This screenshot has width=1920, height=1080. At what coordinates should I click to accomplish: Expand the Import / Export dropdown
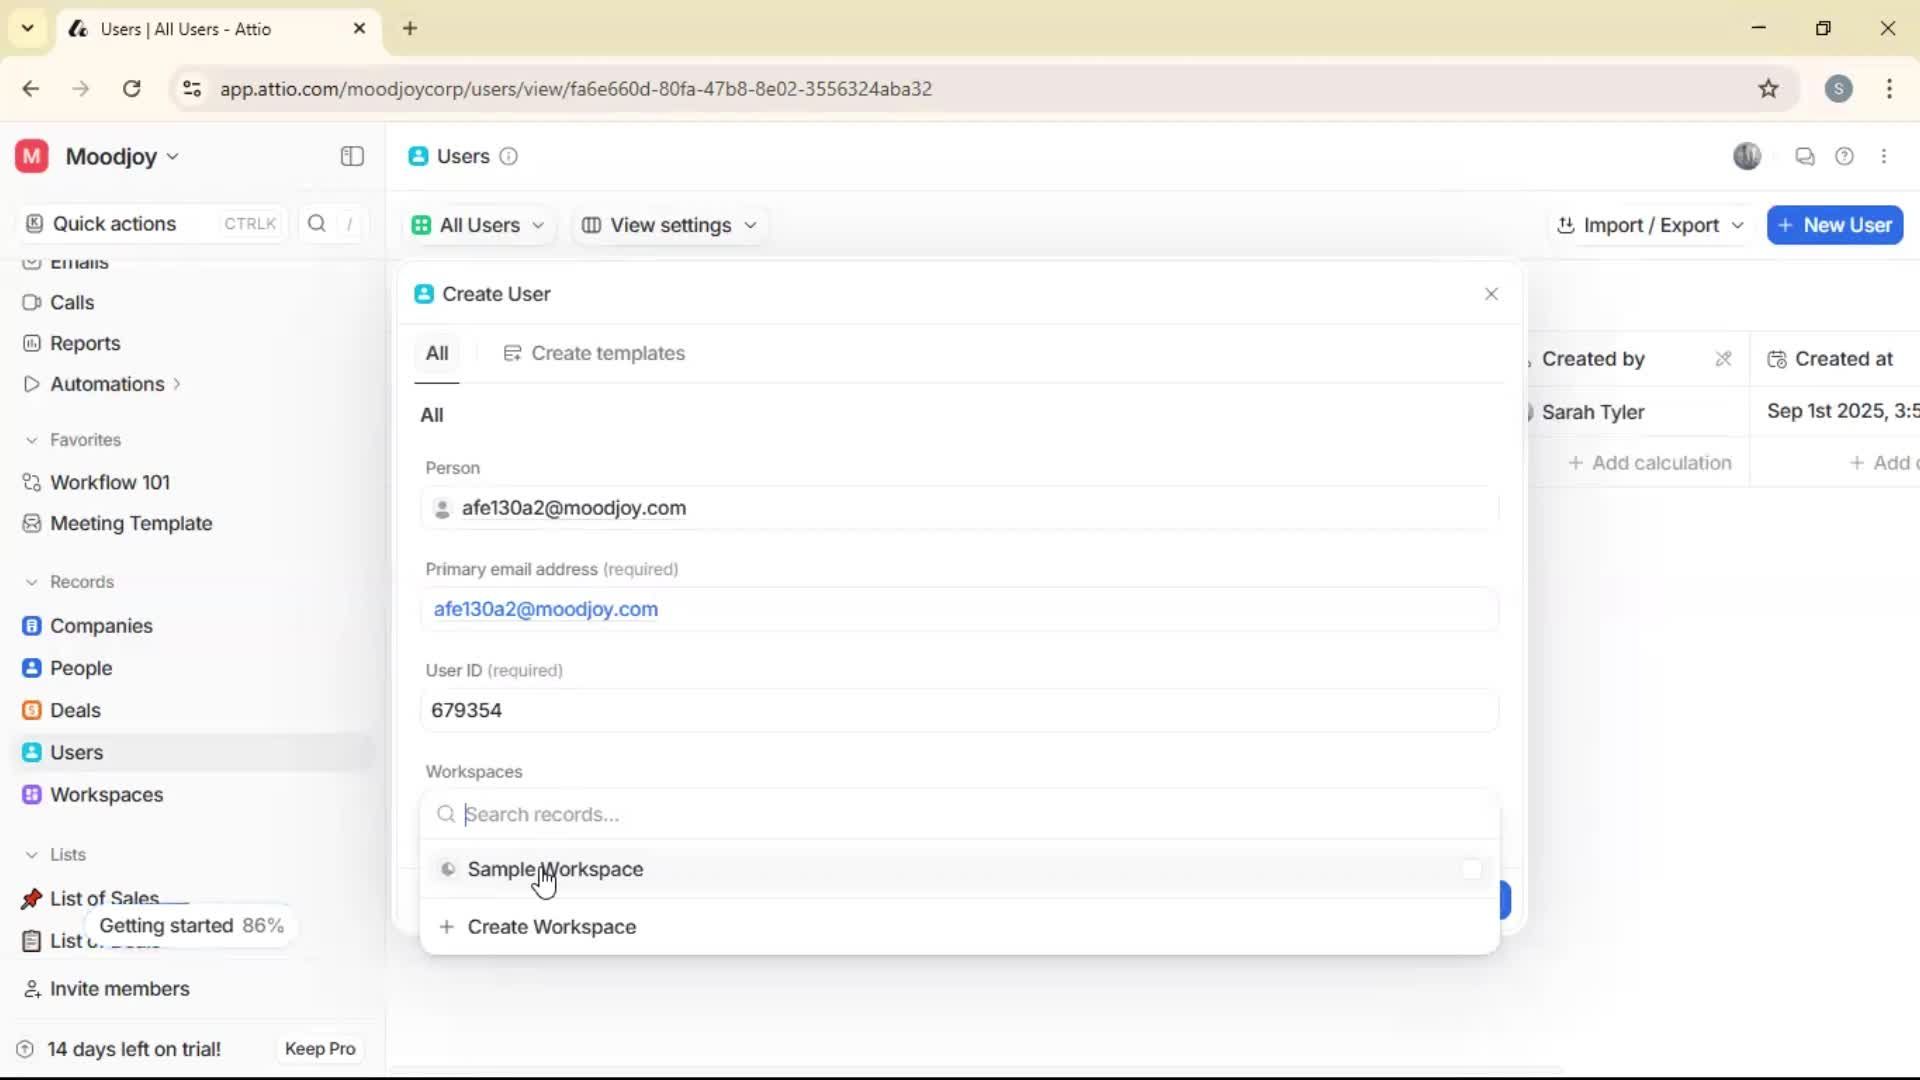point(1649,225)
